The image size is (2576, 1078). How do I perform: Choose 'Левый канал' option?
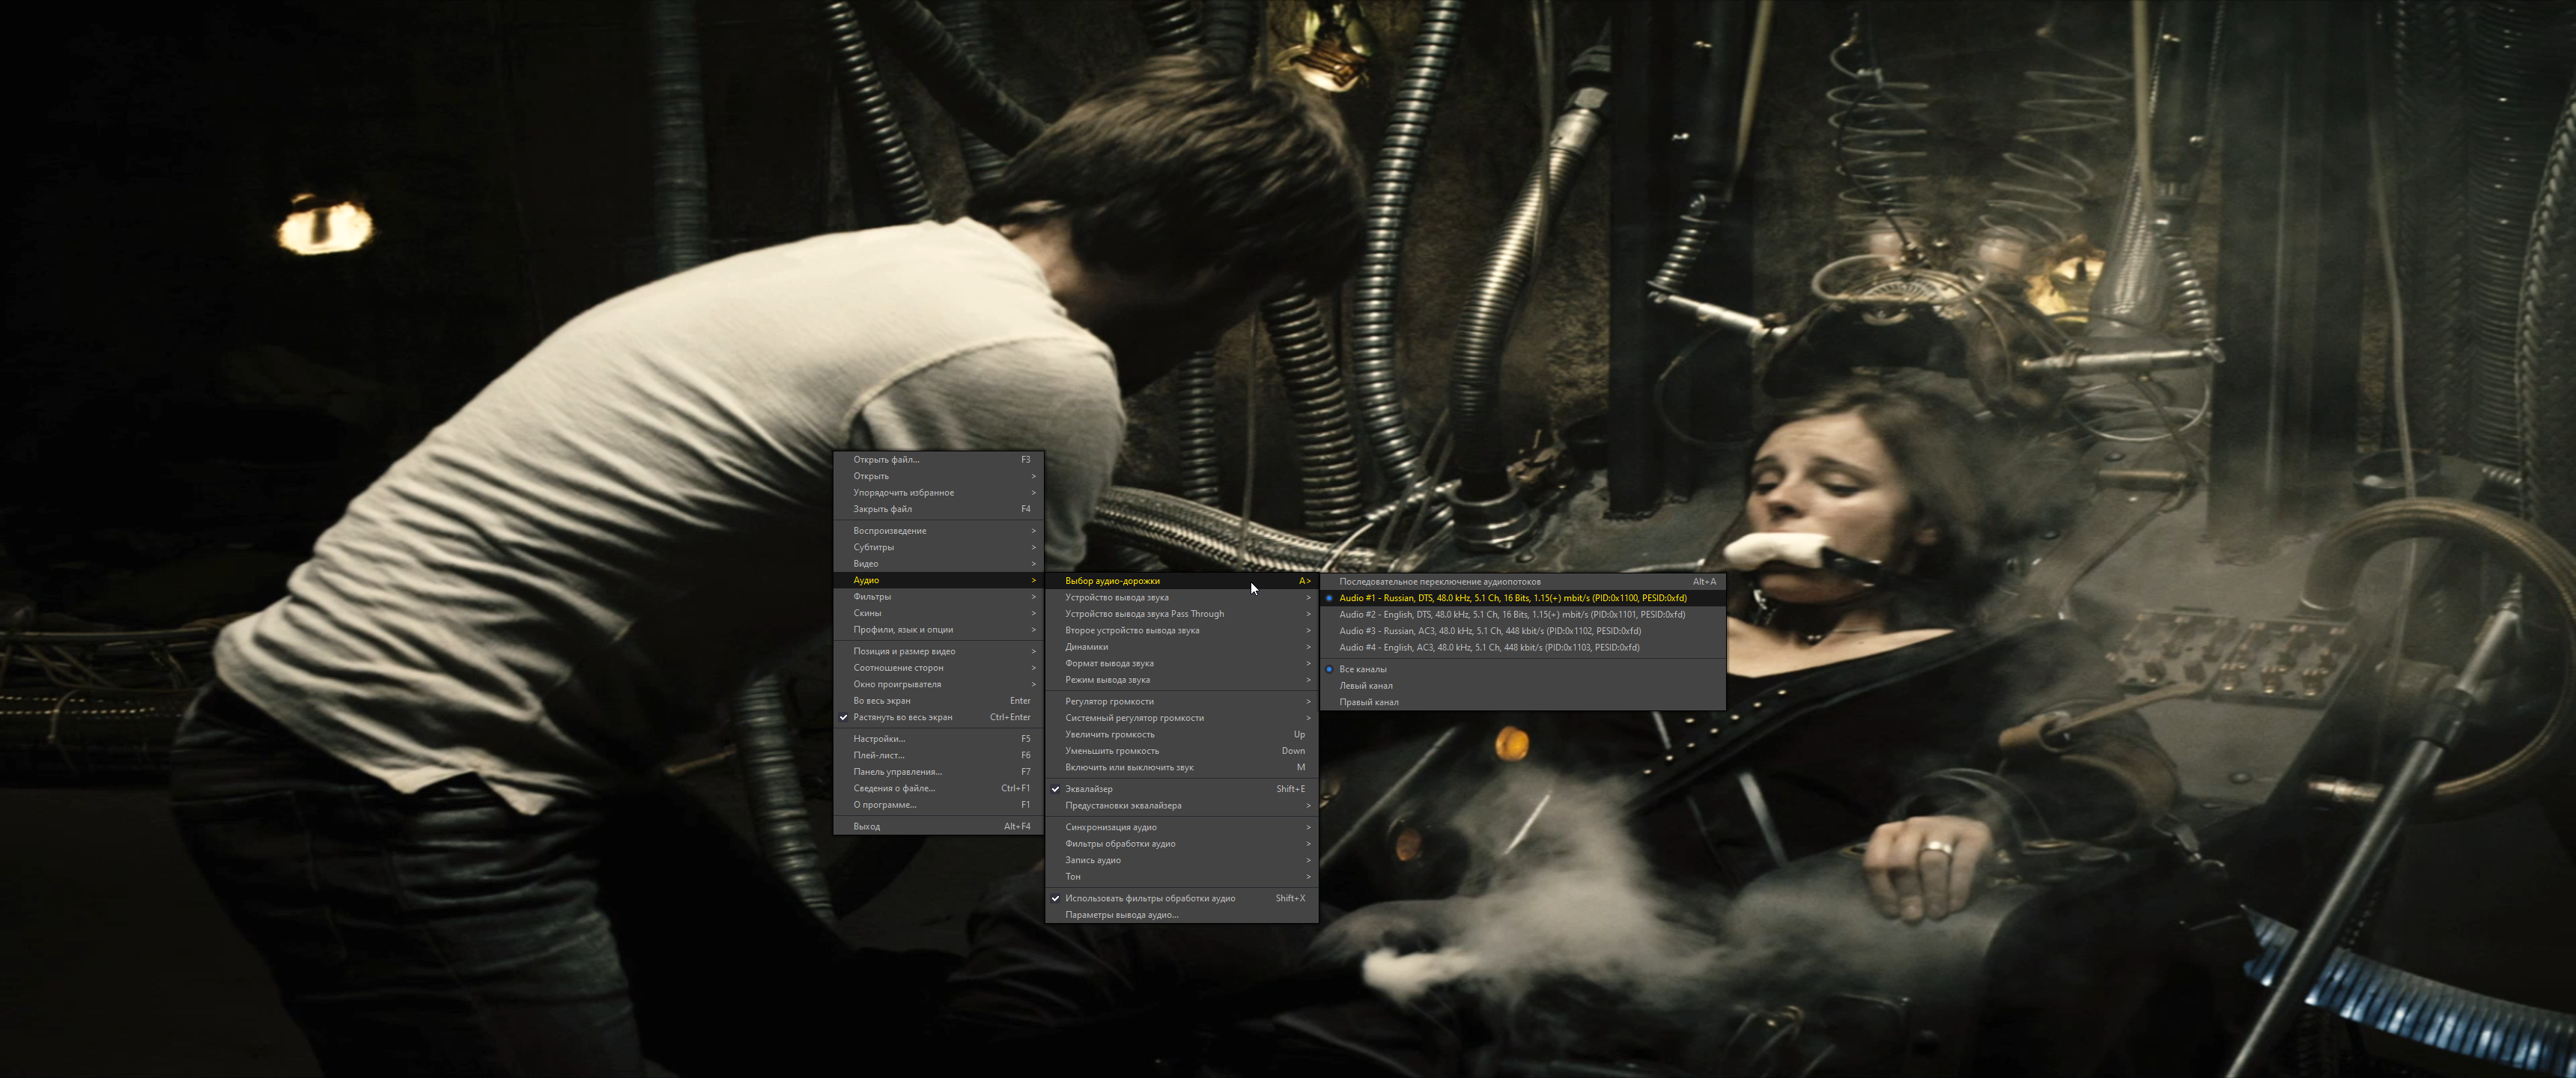1522,686
